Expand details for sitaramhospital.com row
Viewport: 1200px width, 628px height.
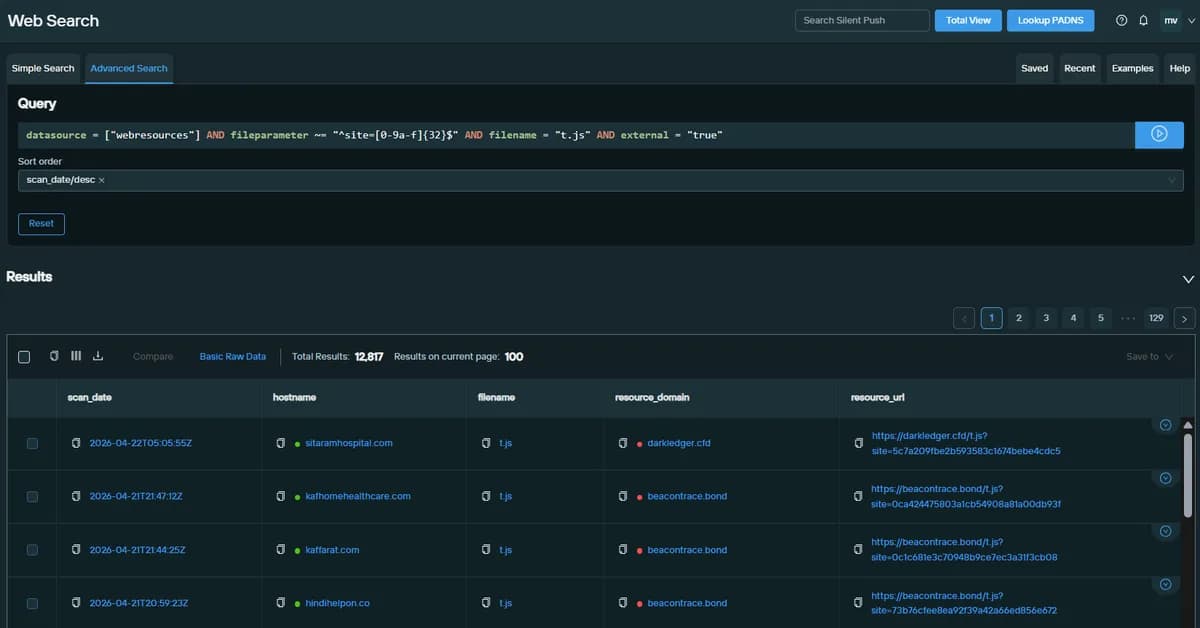tap(1165, 425)
